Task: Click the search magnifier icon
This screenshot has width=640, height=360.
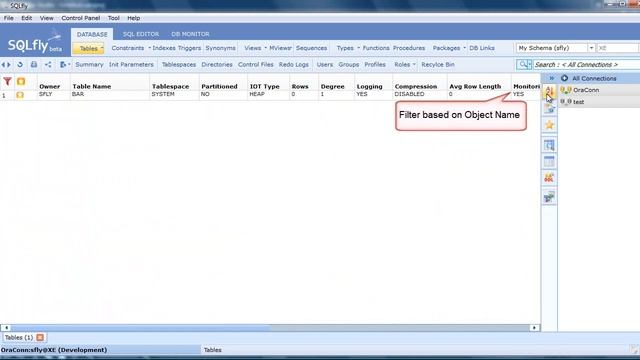Action: point(523,64)
